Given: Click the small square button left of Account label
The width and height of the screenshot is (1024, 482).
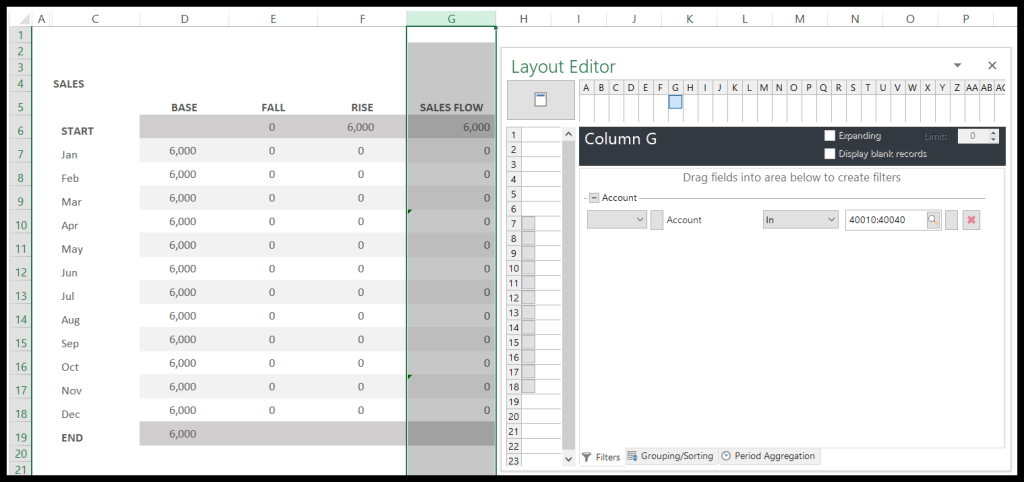Looking at the screenshot, I should click(x=657, y=220).
